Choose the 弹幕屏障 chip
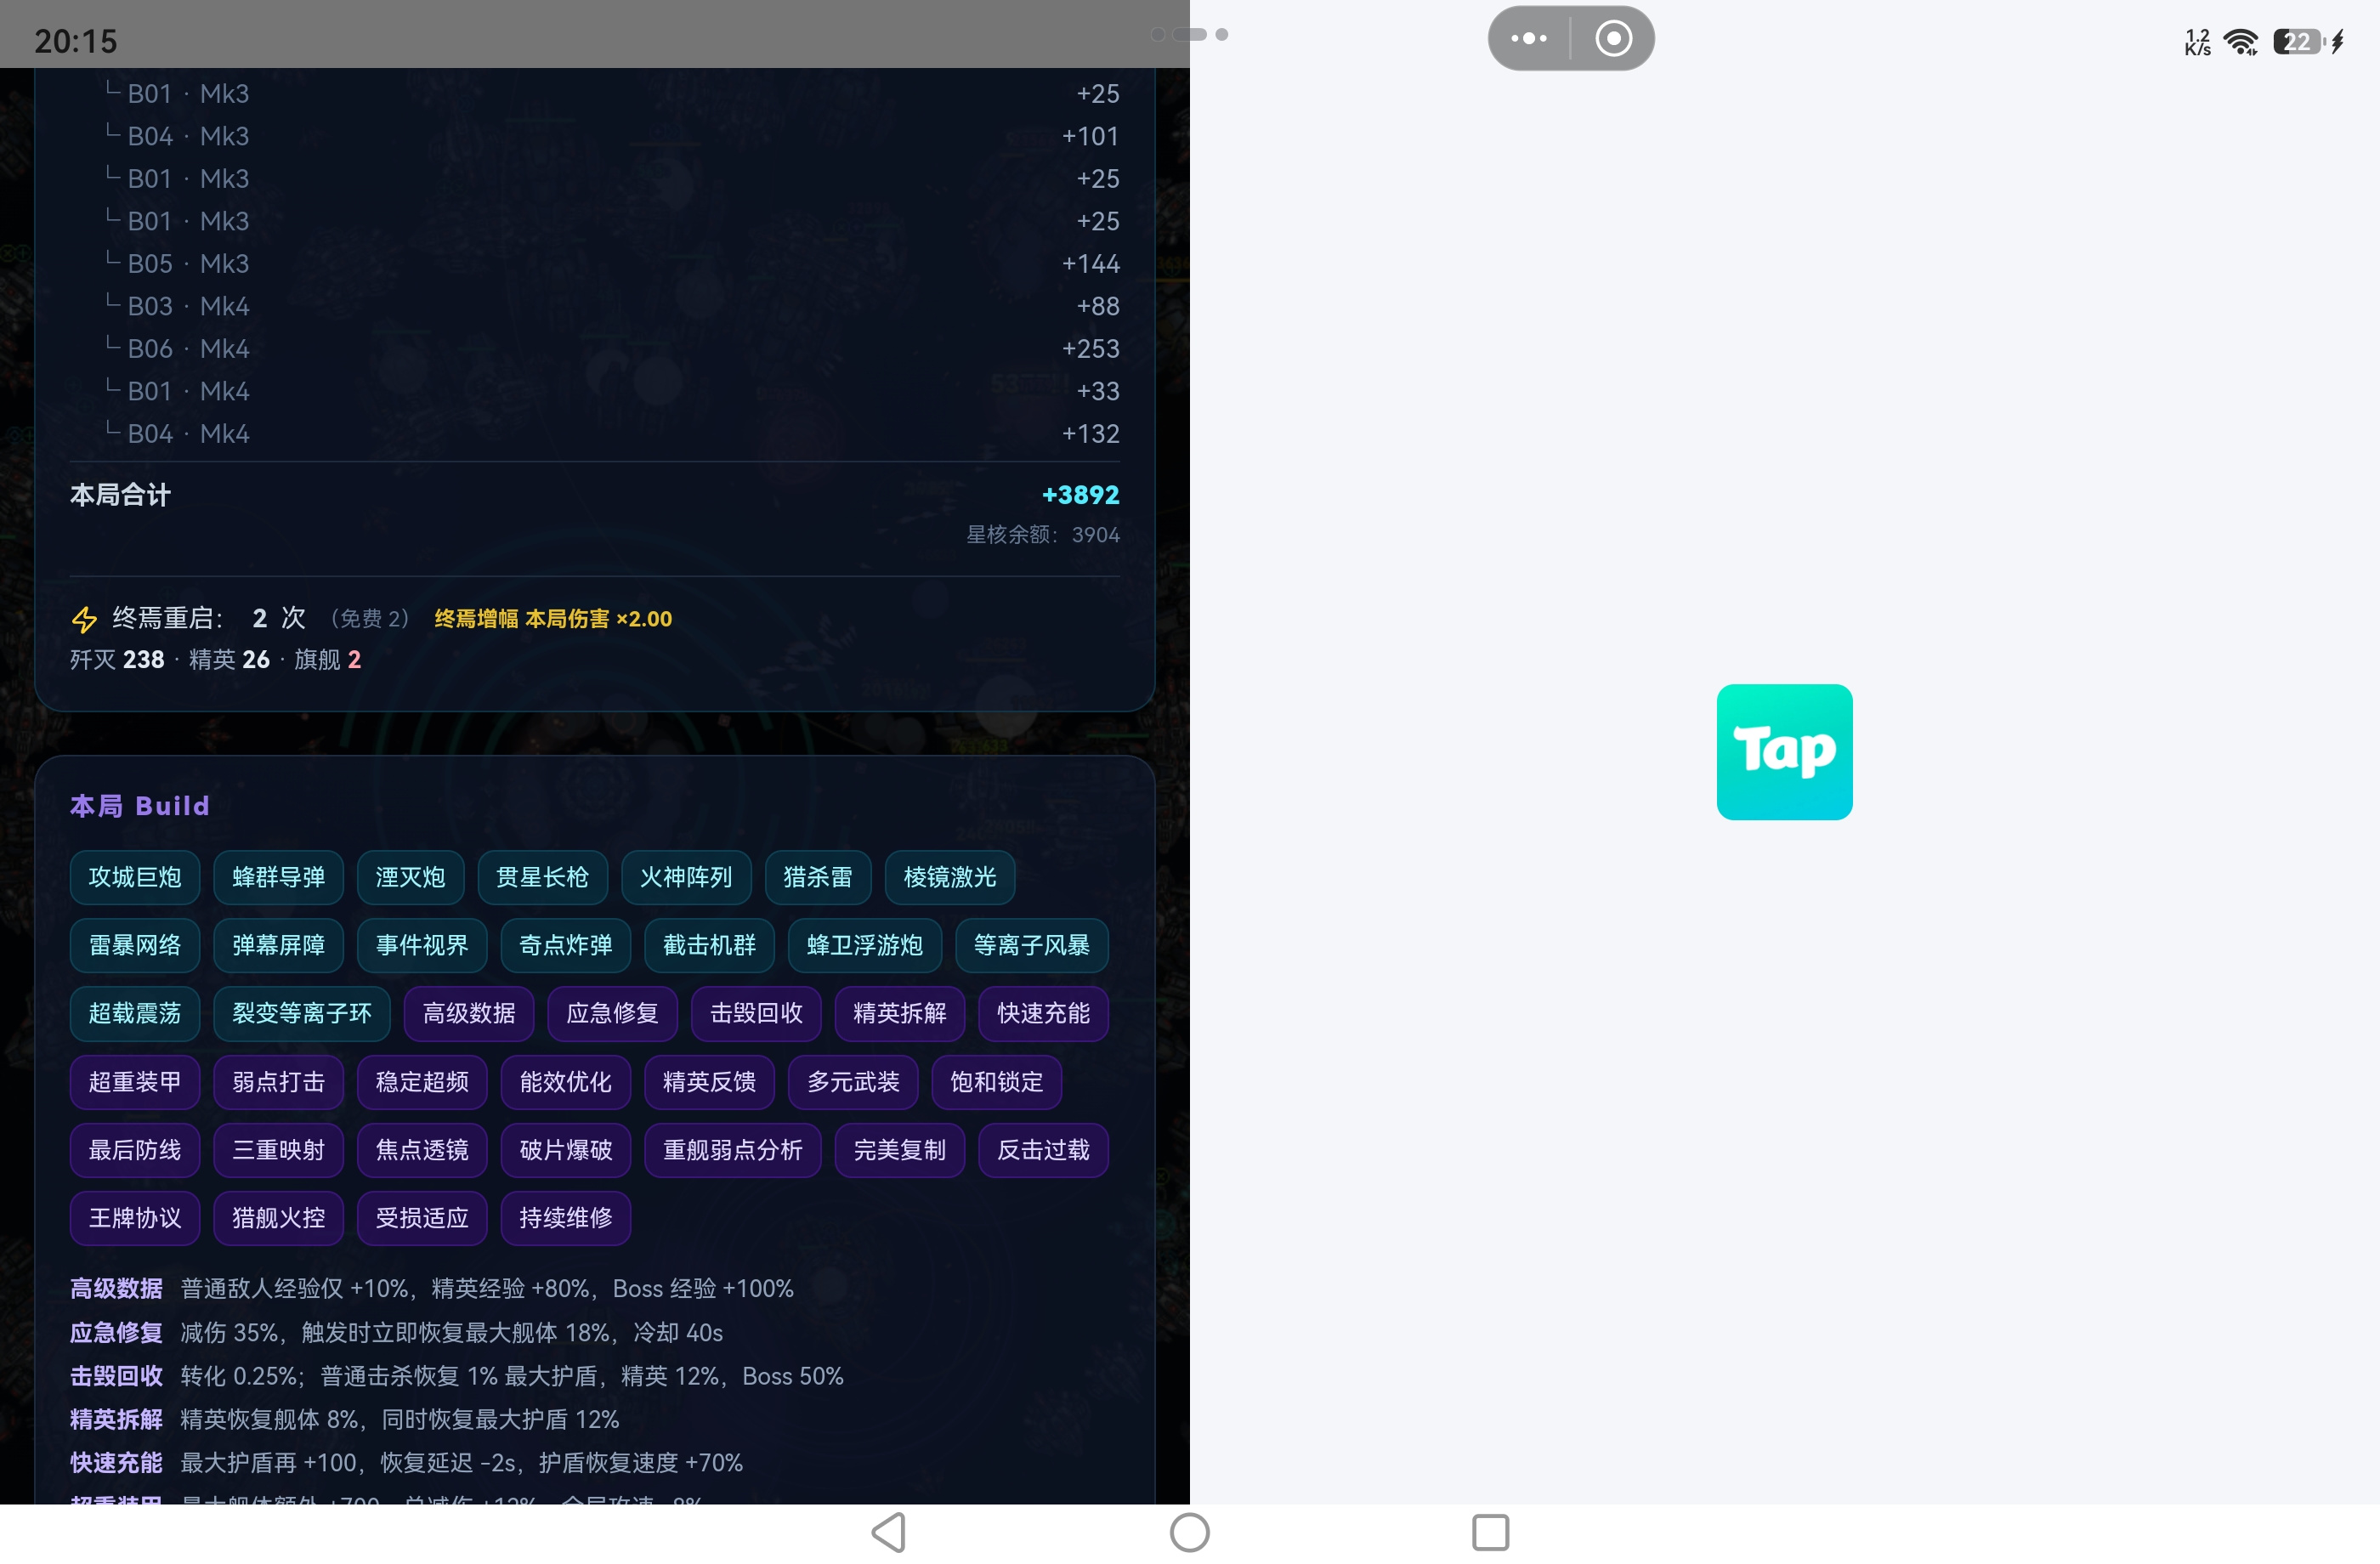2380x1564 pixels. pyautogui.click(x=278, y=945)
